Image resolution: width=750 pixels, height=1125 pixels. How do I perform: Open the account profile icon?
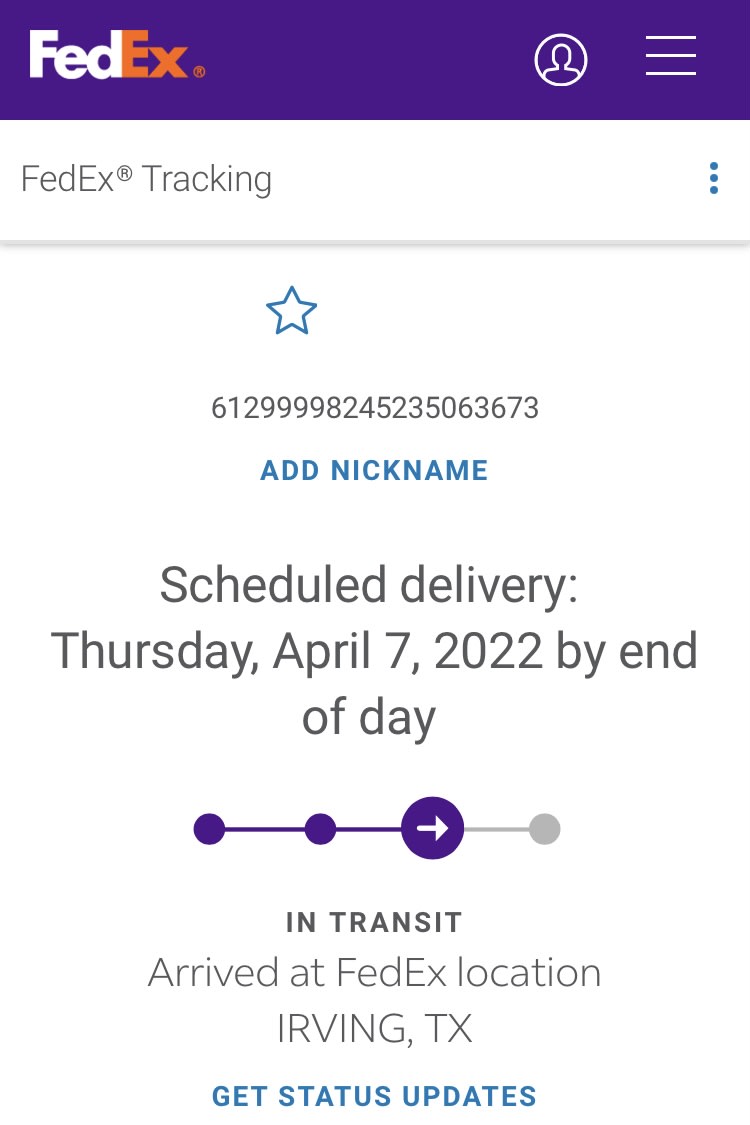(x=560, y=59)
